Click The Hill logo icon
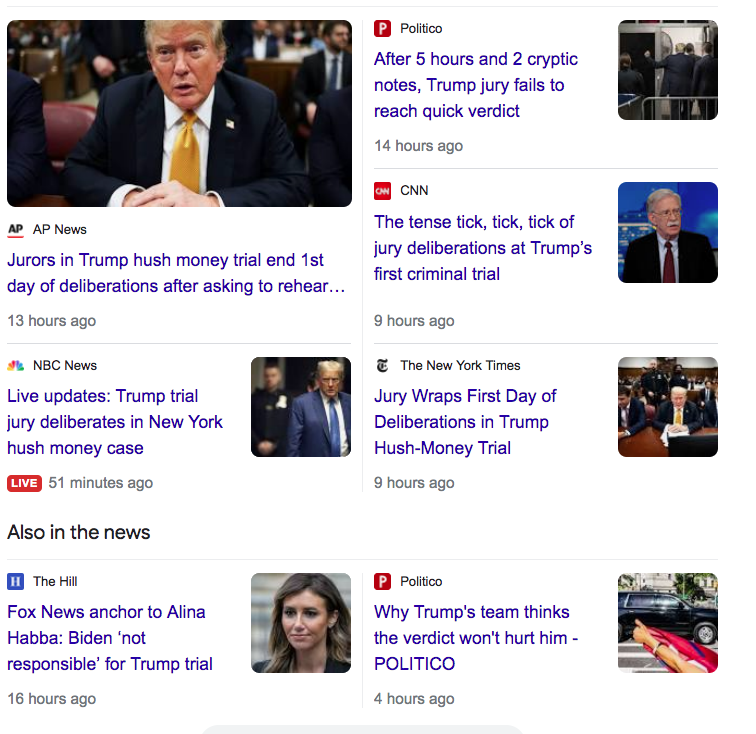 pos(15,581)
